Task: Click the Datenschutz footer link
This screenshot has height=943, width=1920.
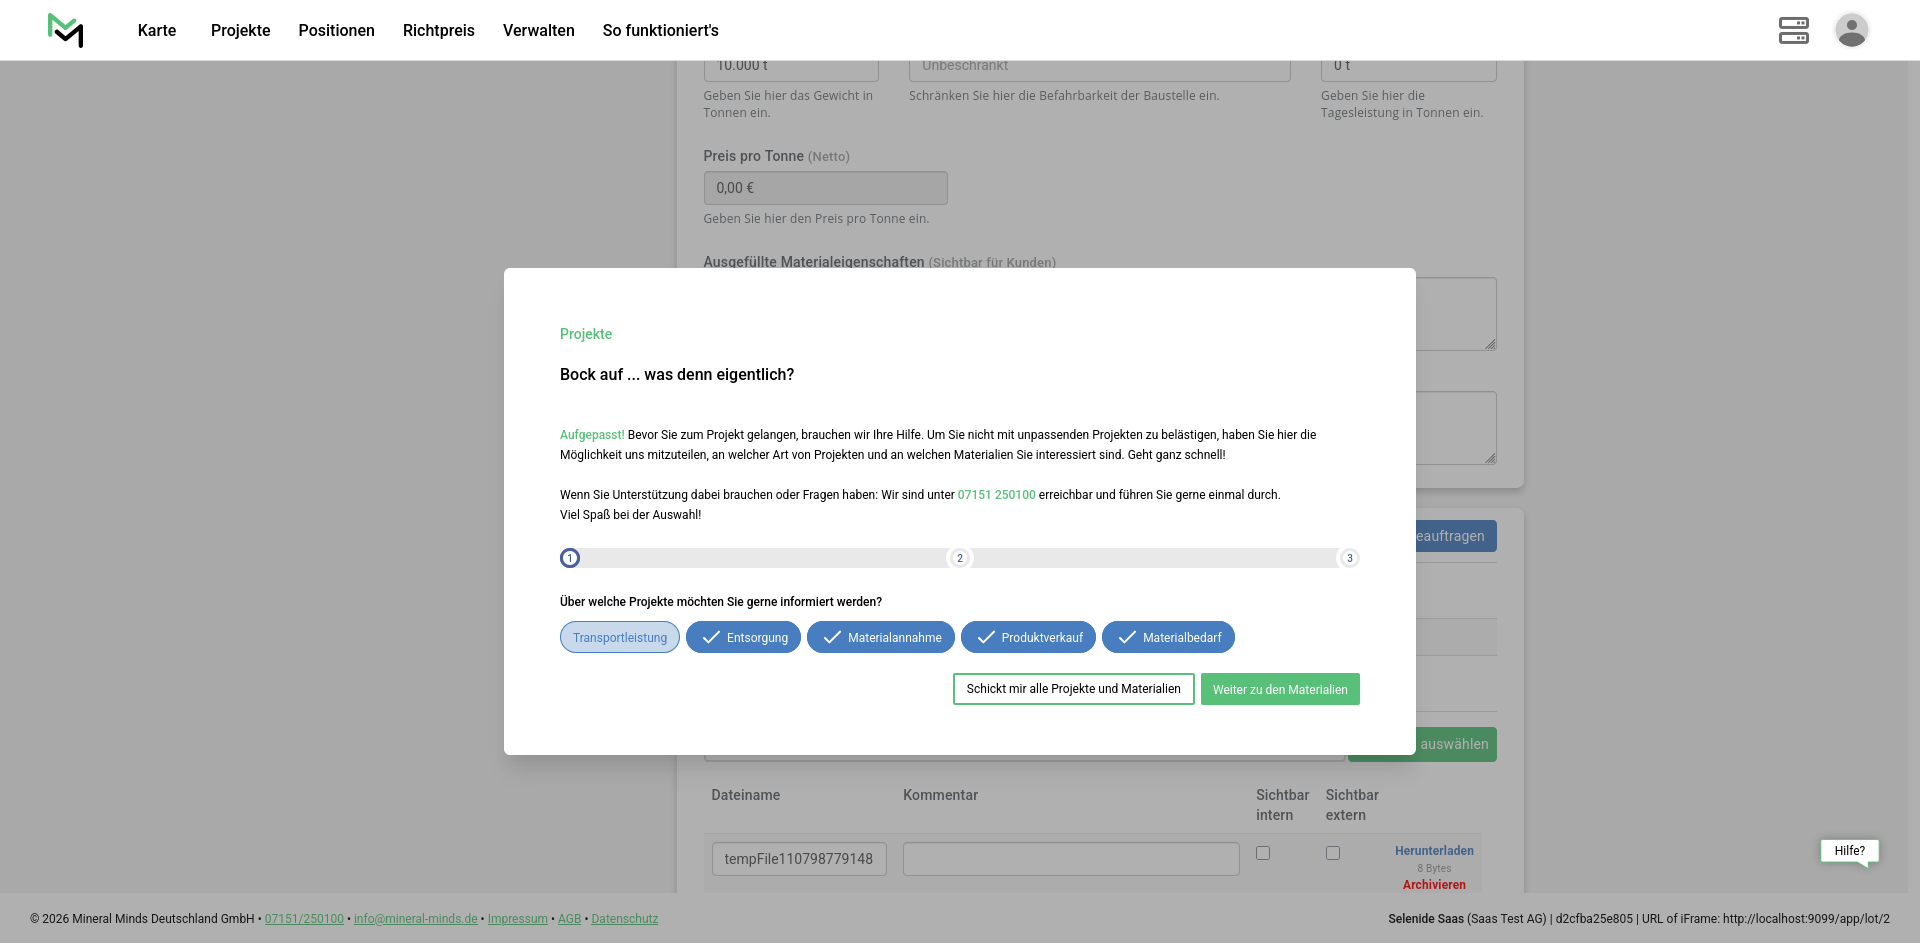Action: [x=624, y=919]
